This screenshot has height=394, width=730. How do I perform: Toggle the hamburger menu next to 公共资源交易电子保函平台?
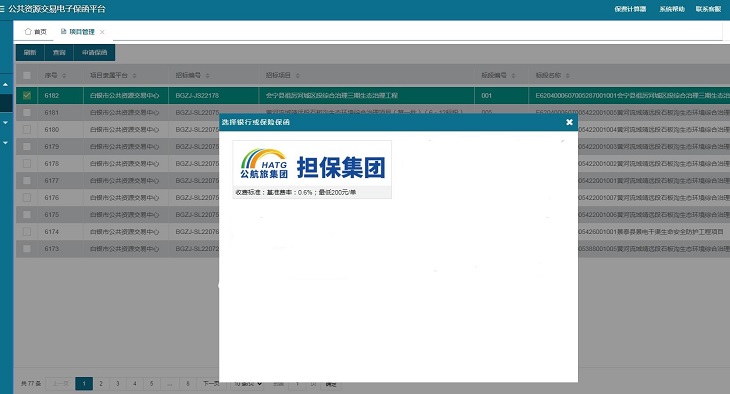(x=2, y=9)
